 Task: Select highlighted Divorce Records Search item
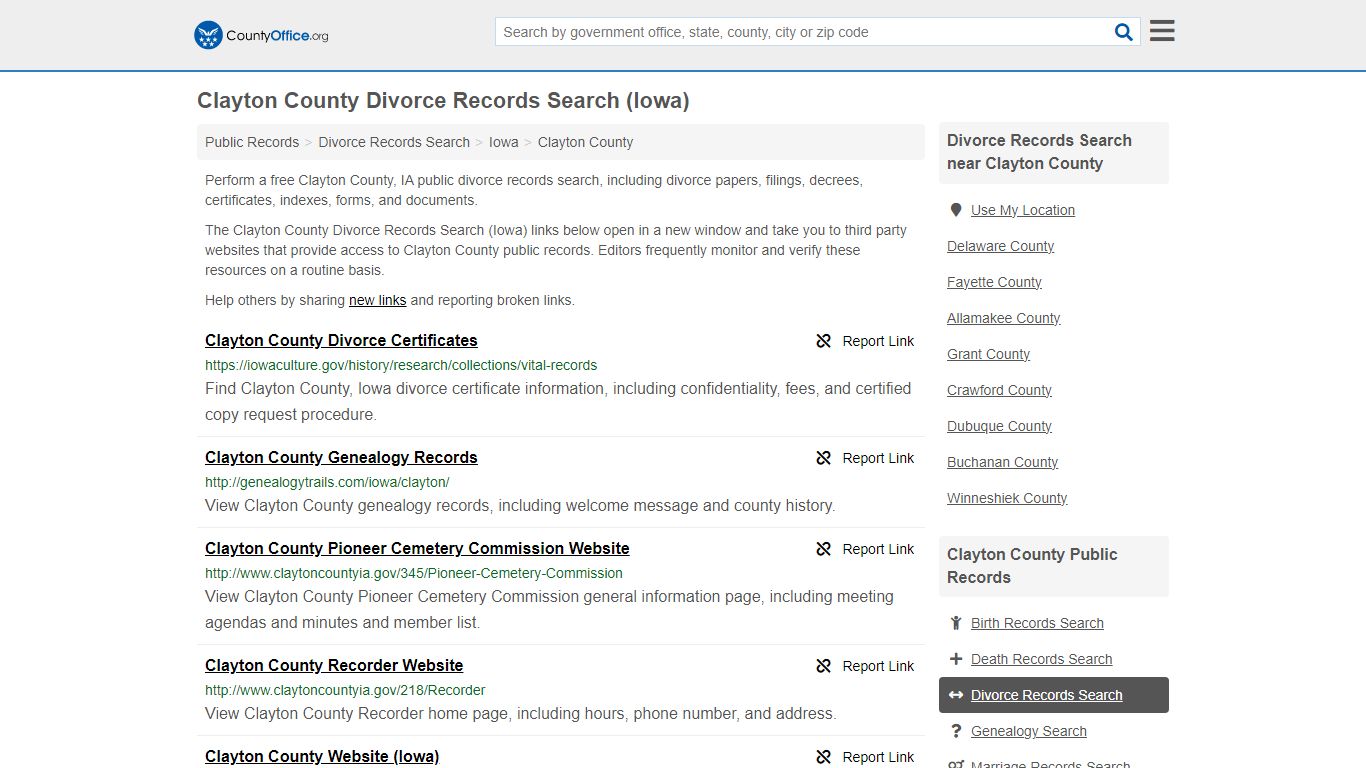1054,695
